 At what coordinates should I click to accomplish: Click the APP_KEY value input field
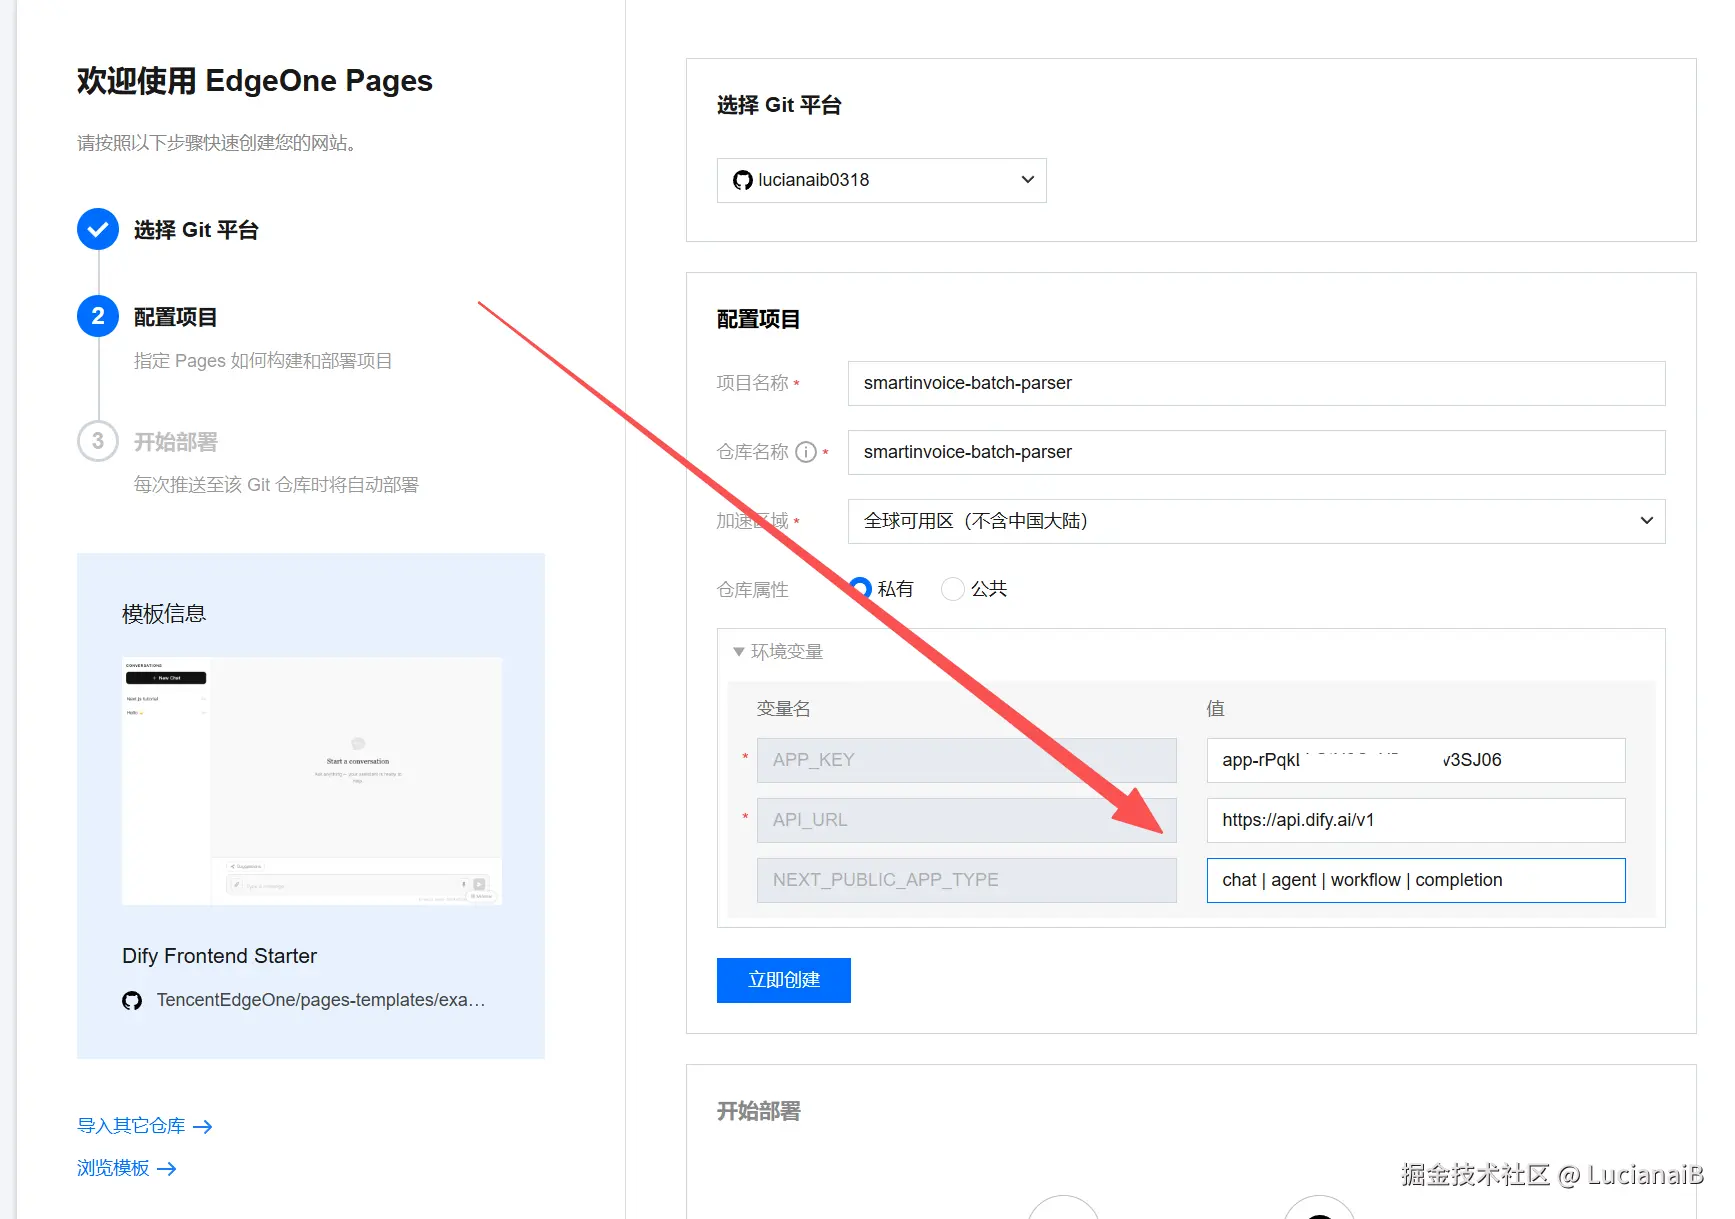click(x=1416, y=760)
